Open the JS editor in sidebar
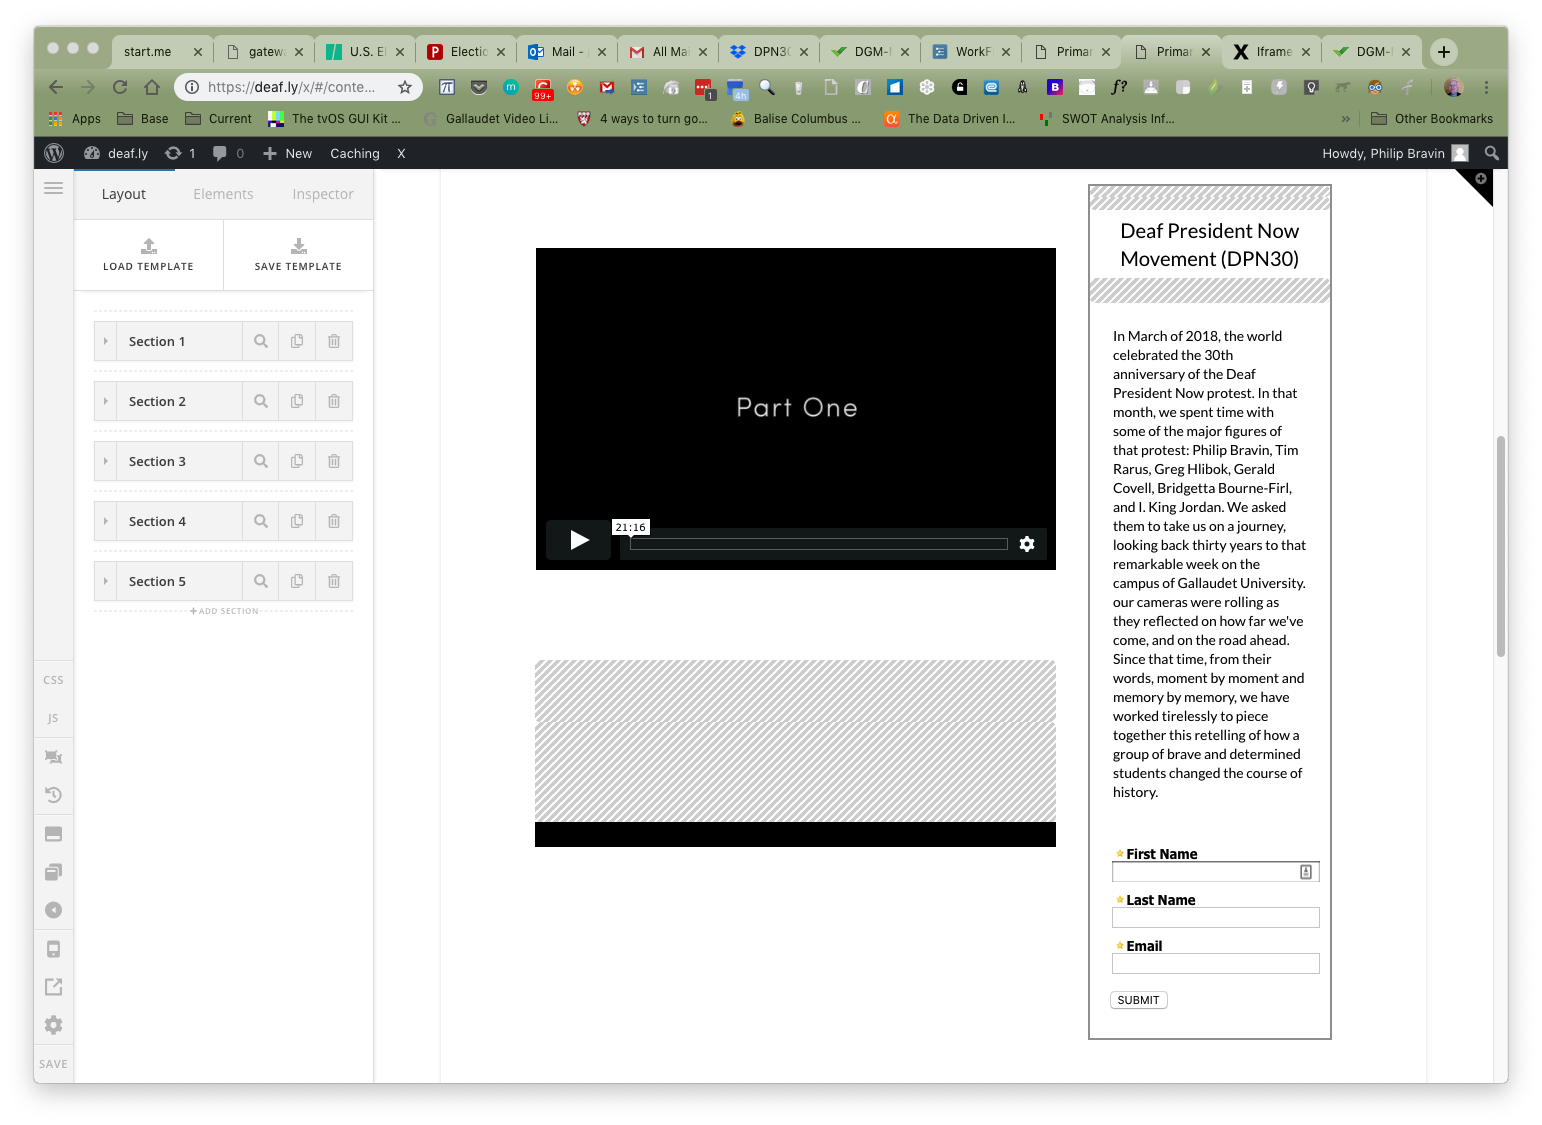This screenshot has height=1125, width=1542. pos(53,718)
